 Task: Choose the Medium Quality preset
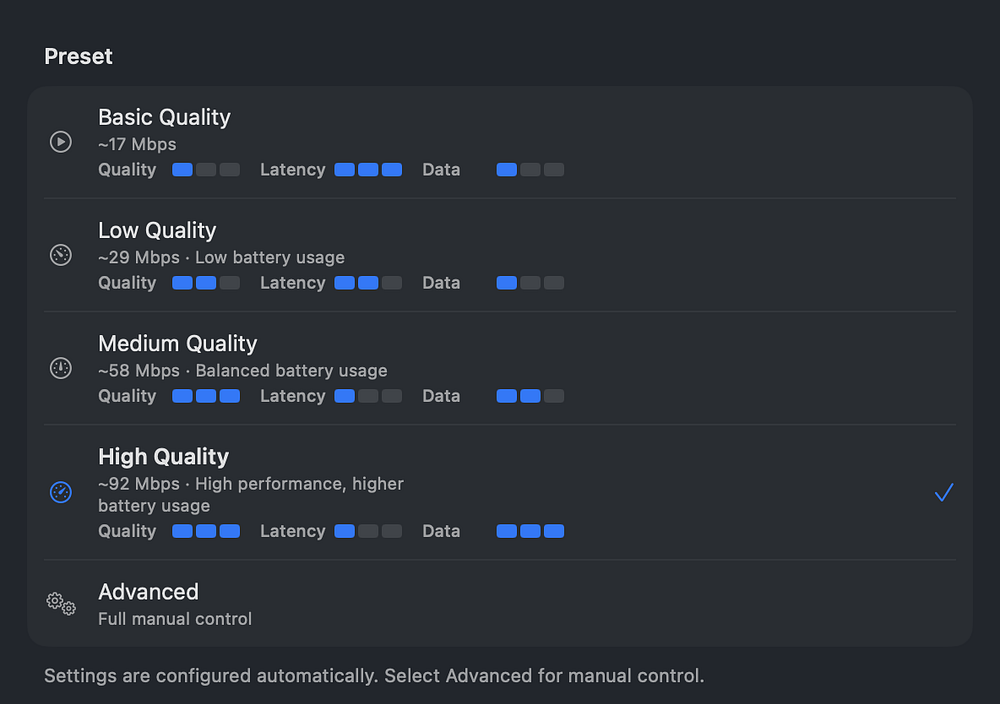(177, 344)
